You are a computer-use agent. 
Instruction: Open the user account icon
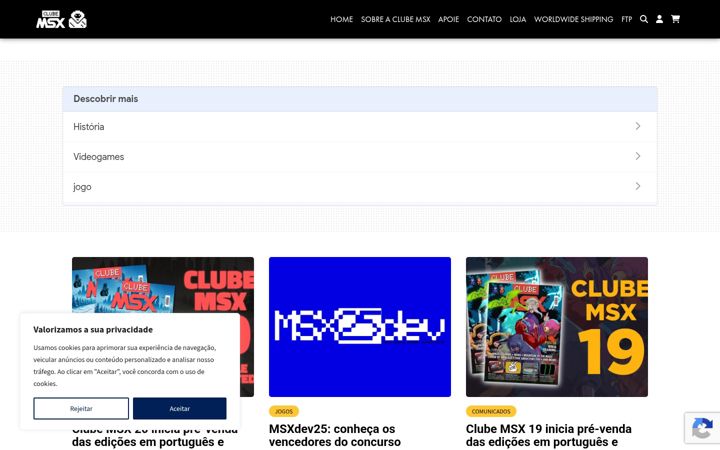pos(659,19)
